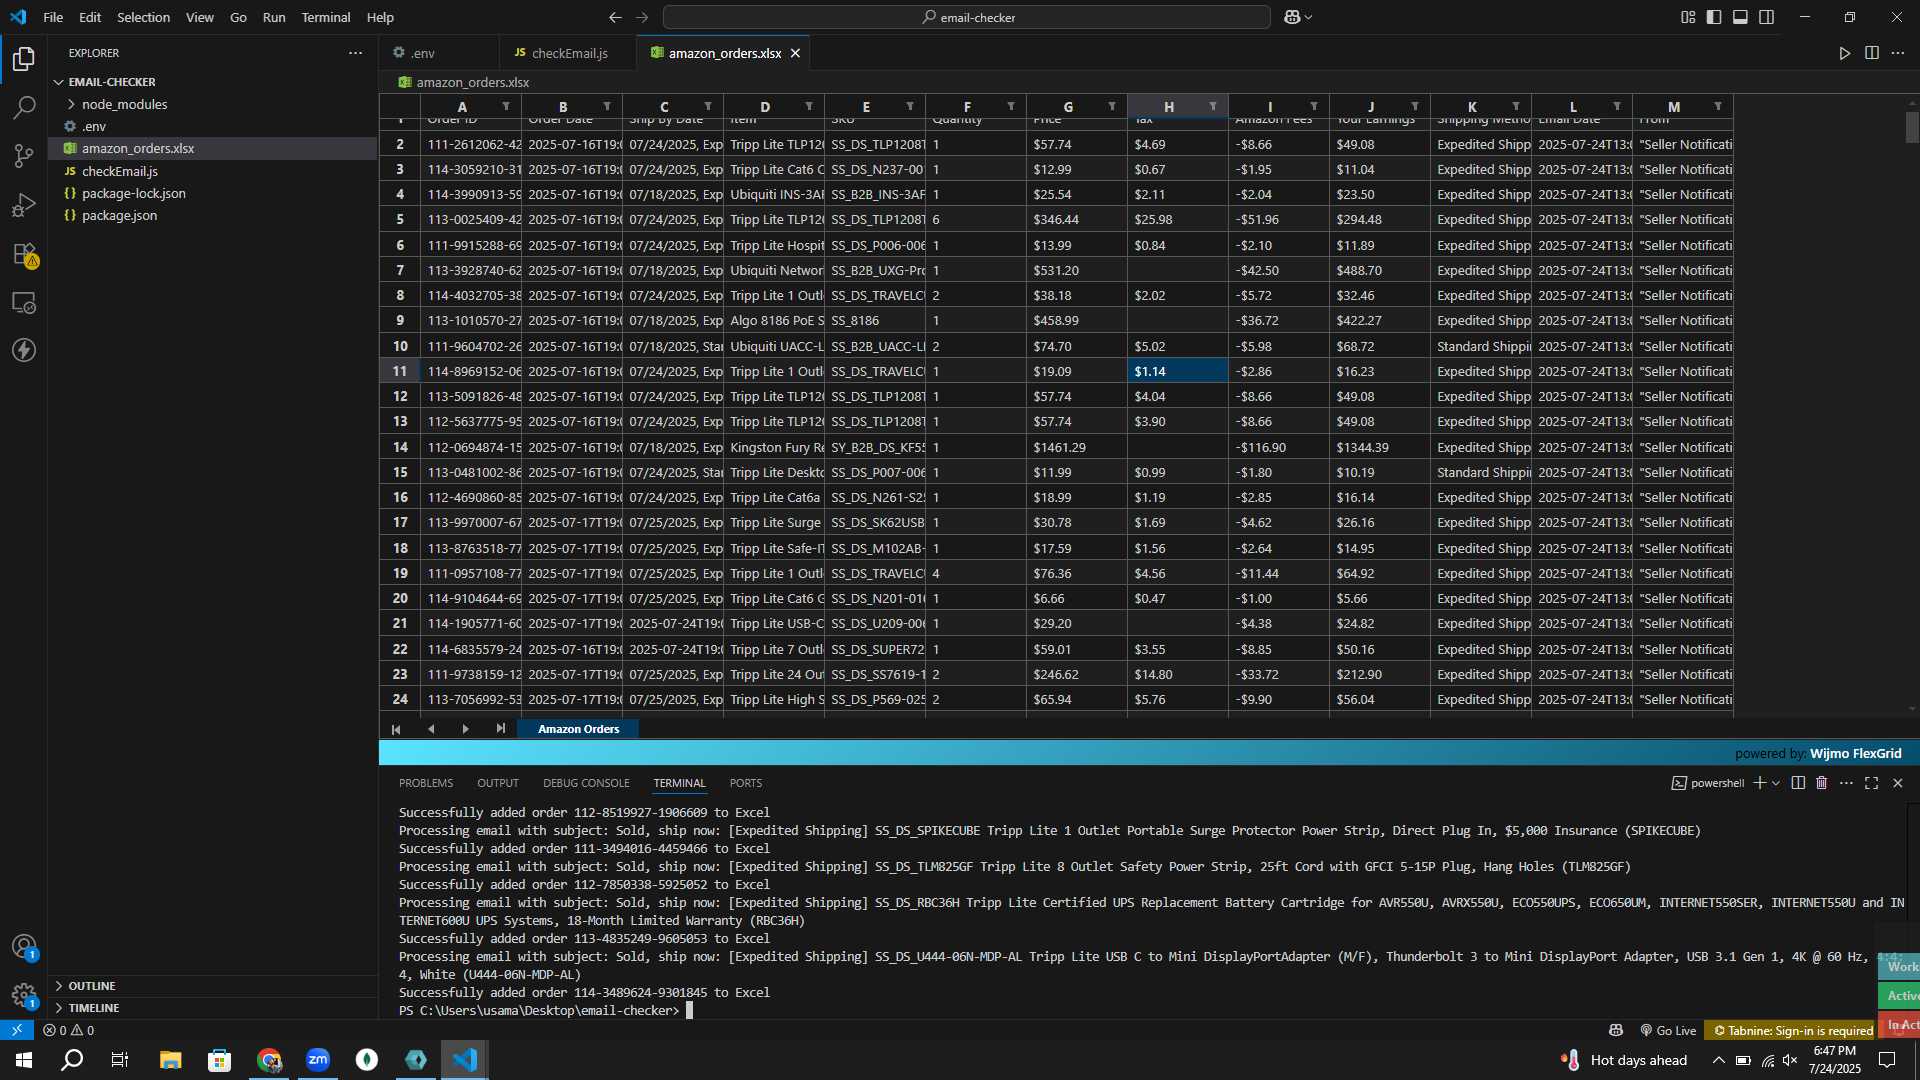1920x1080 pixels.
Task: Create a new terminal with plus button
Action: (1760, 783)
